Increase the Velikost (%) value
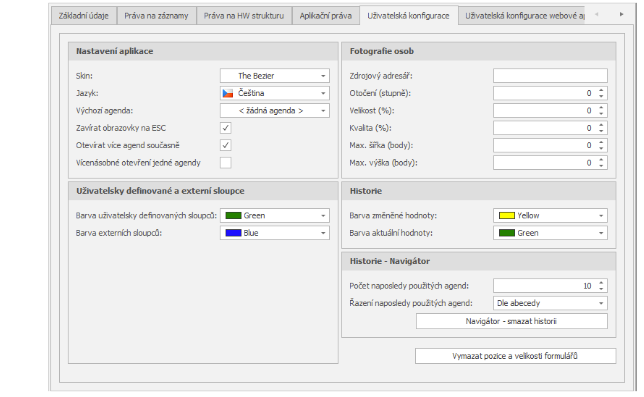 [x=601, y=108]
